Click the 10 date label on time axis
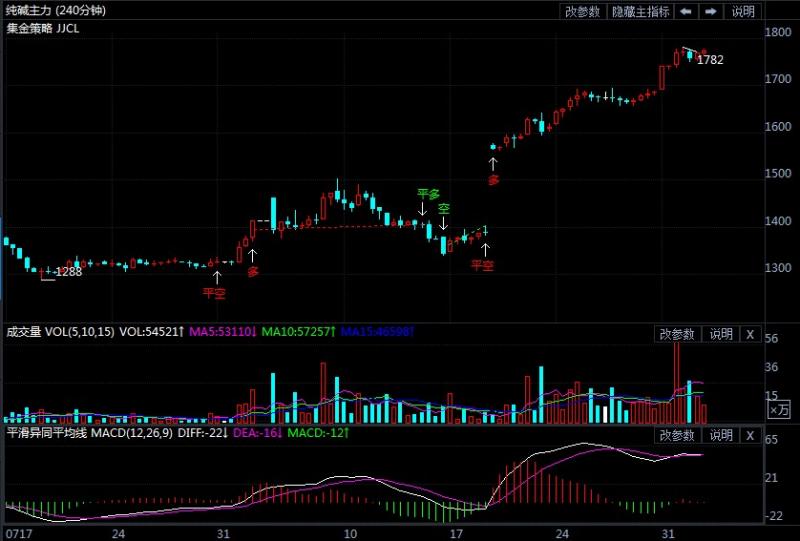Image resolution: width=800 pixels, height=541 pixels. point(350,534)
